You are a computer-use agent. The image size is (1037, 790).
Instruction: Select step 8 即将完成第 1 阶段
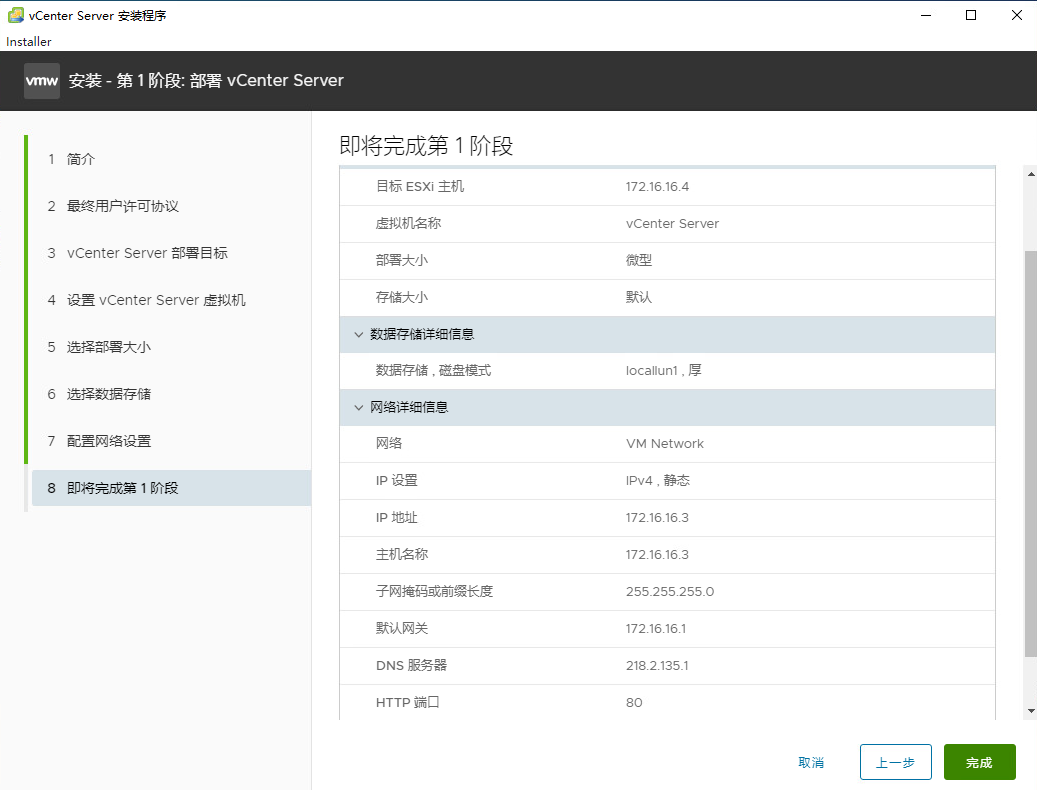coord(171,488)
